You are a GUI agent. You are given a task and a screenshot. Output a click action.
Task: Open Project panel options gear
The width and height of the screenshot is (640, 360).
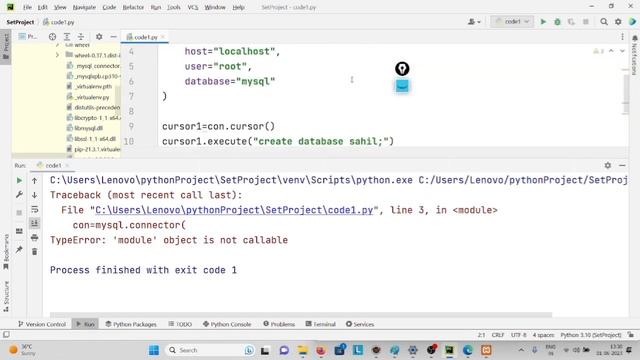[x=99, y=37]
